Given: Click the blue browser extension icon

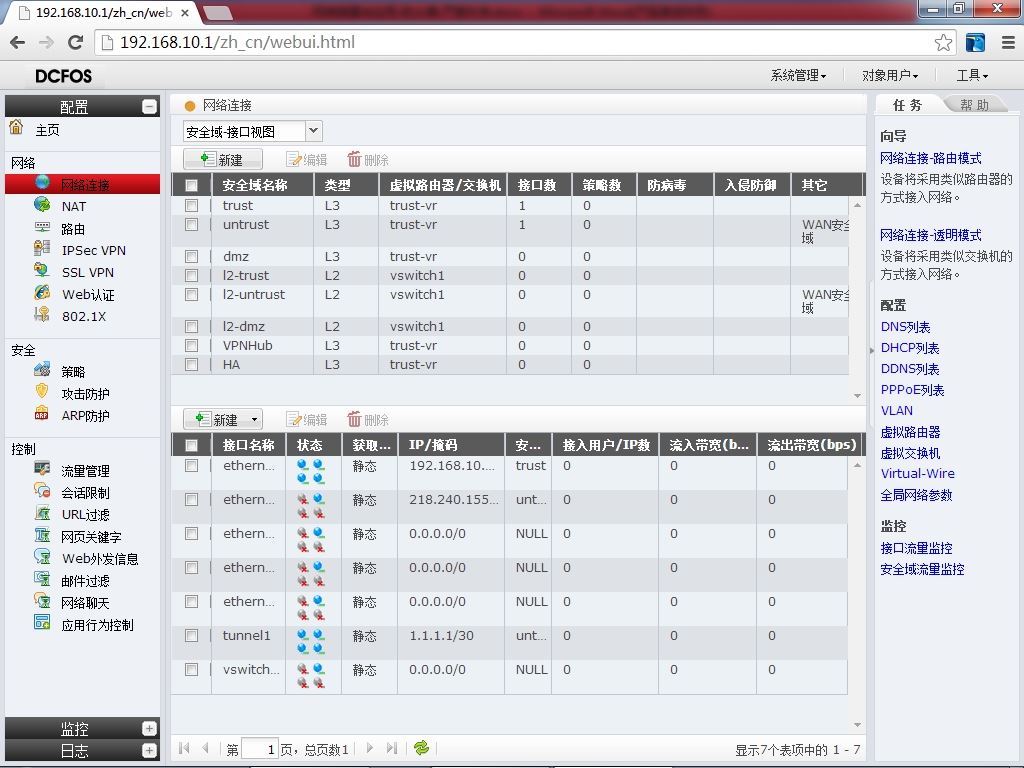Looking at the screenshot, I should tap(975, 42).
